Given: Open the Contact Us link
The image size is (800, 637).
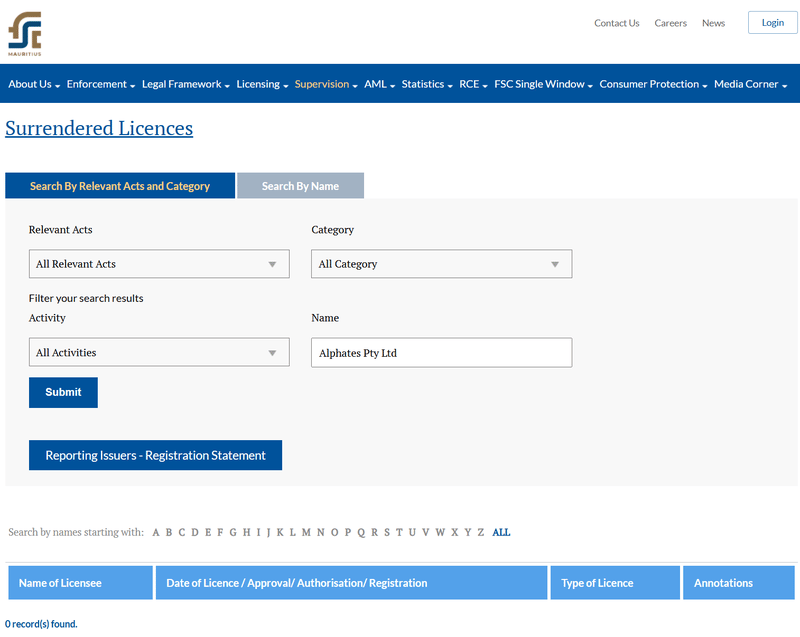Looking at the screenshot, I should pos(616,23).
